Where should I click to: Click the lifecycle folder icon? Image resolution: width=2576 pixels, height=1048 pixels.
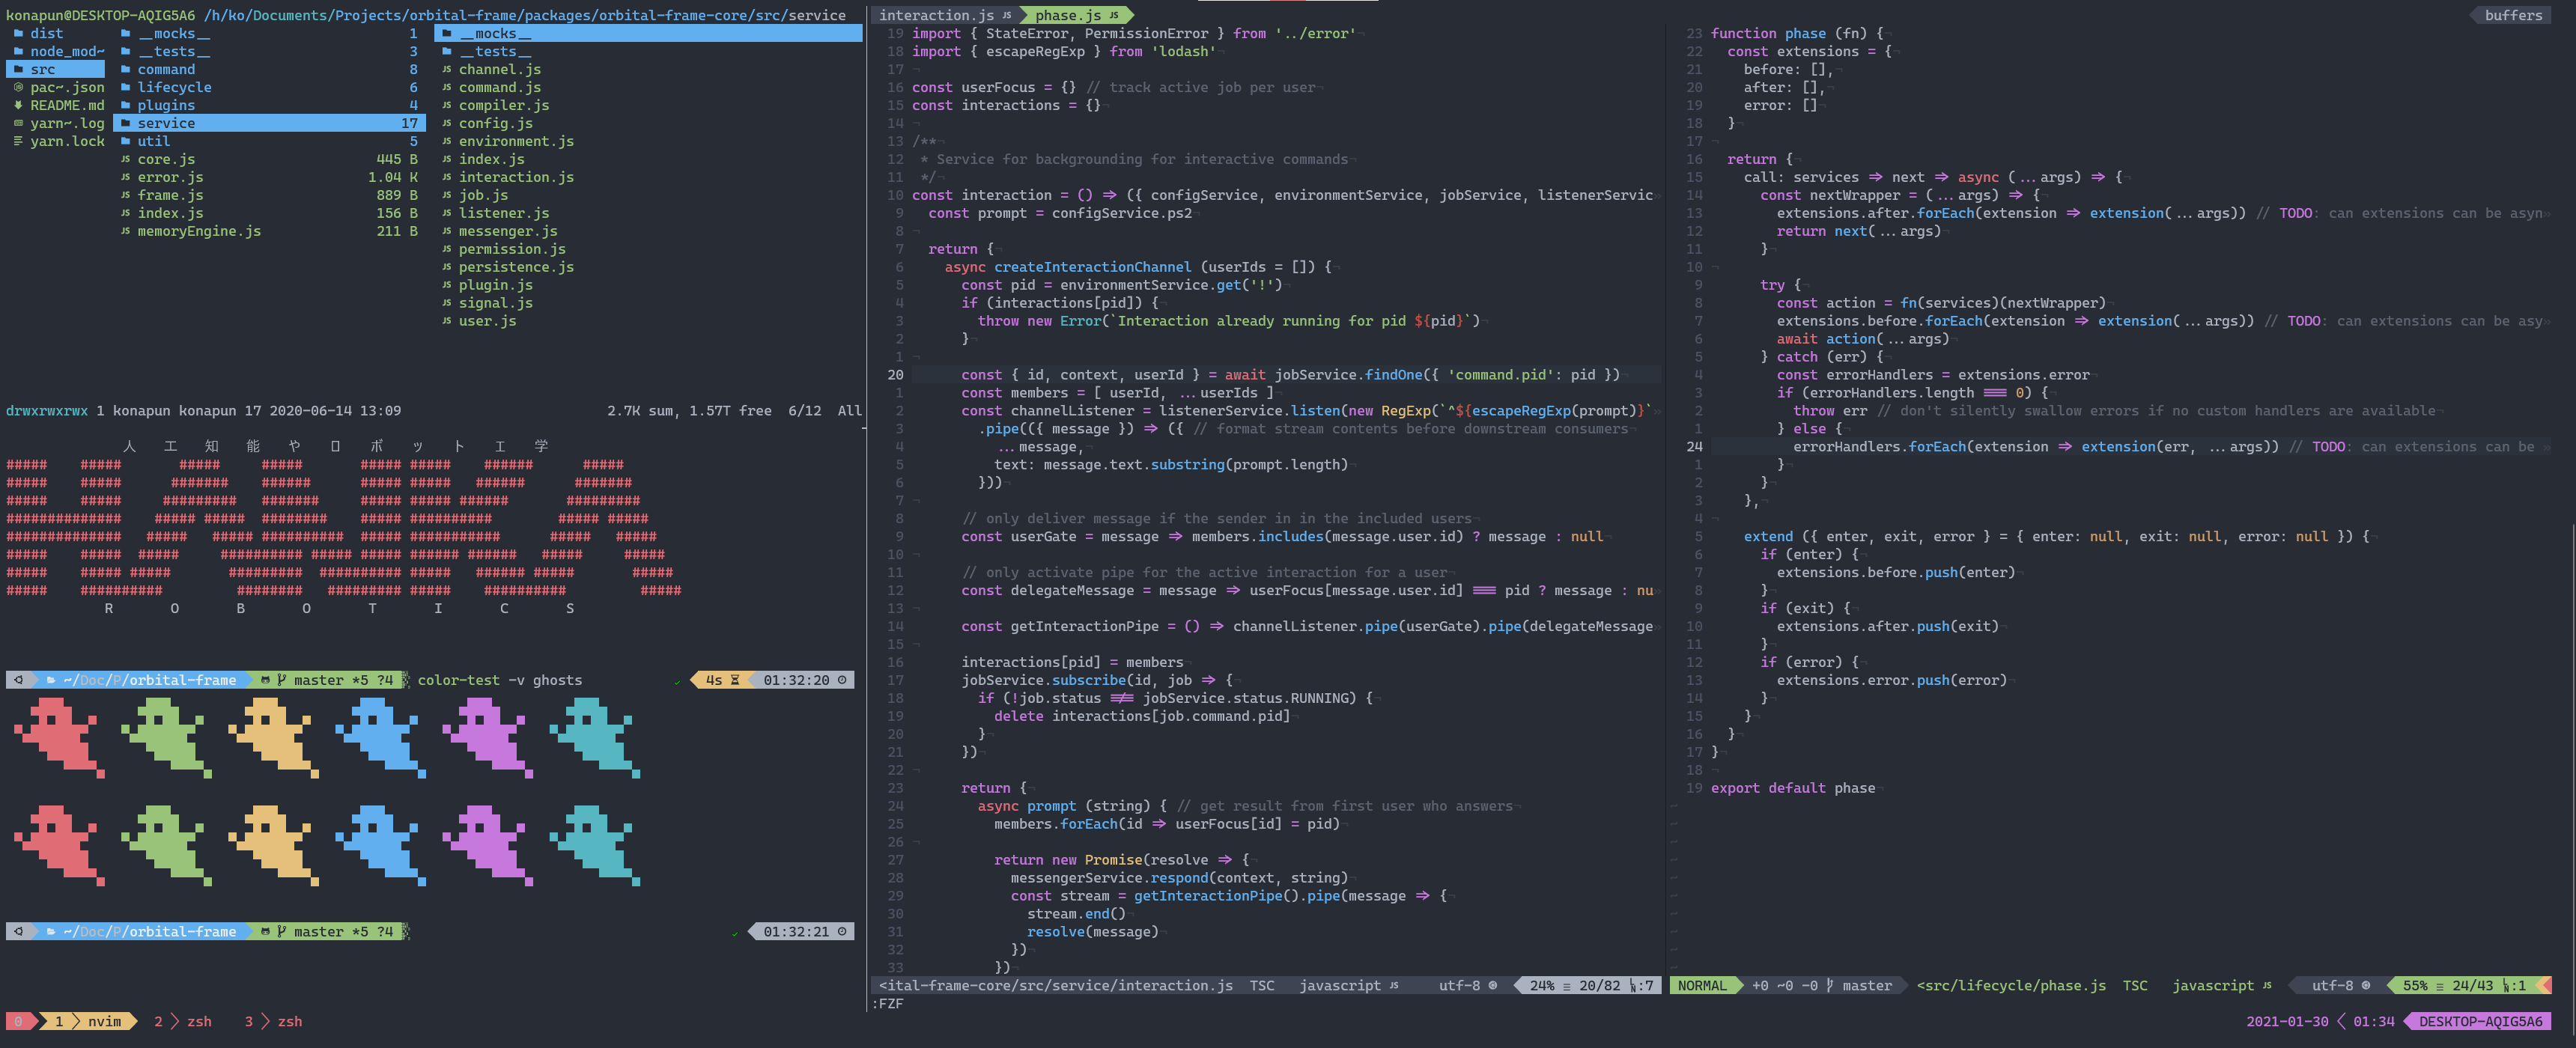click(x=126, y=87)
